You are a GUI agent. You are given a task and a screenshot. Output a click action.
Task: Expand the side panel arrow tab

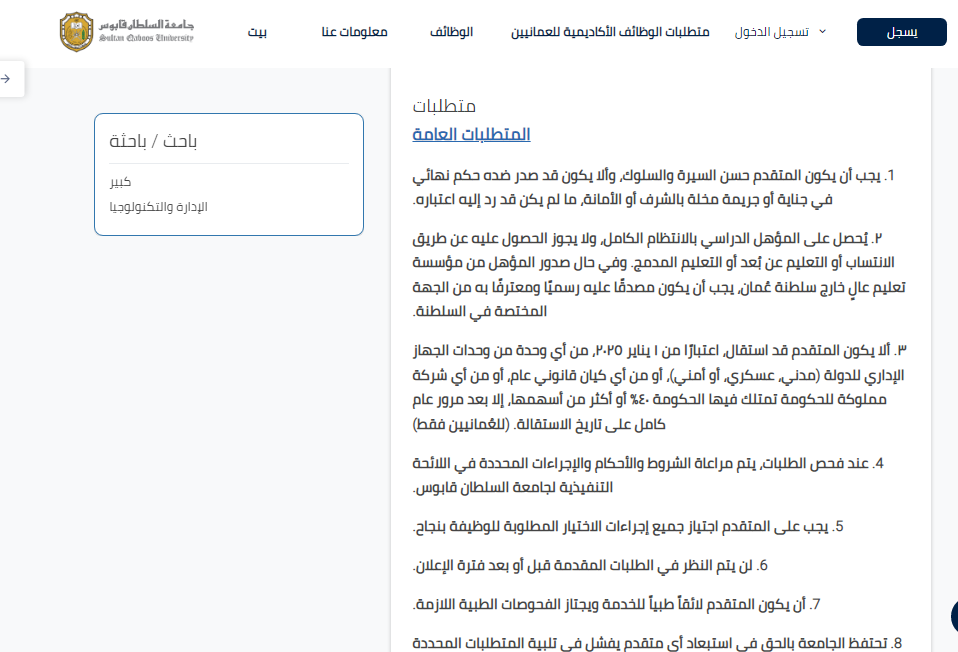(8, 79)
